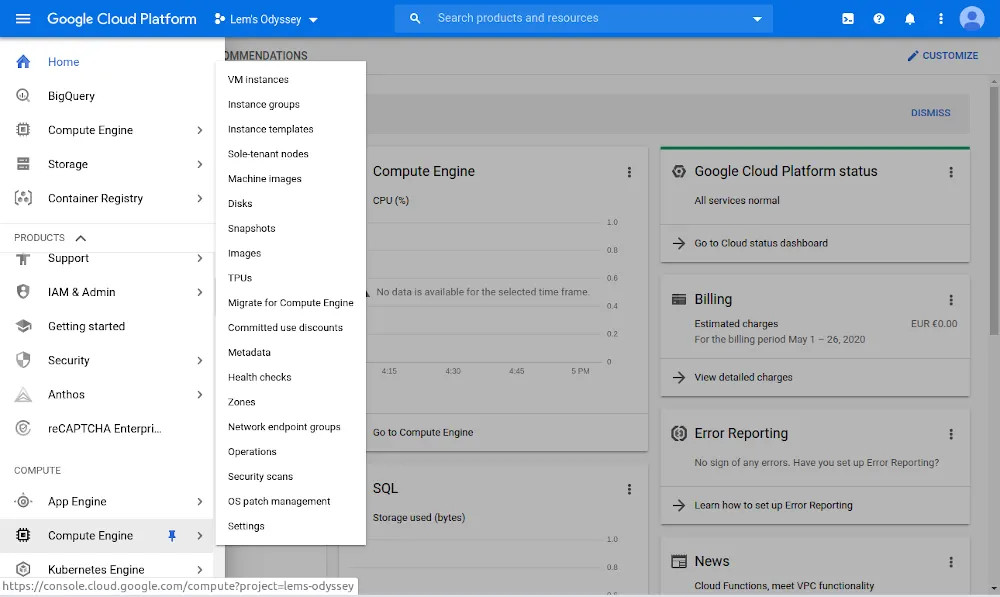Viewport: 1000px width, 597px height.
Task: Click the BigQuery icon in sidebar
Action: [x=23, y=96]
